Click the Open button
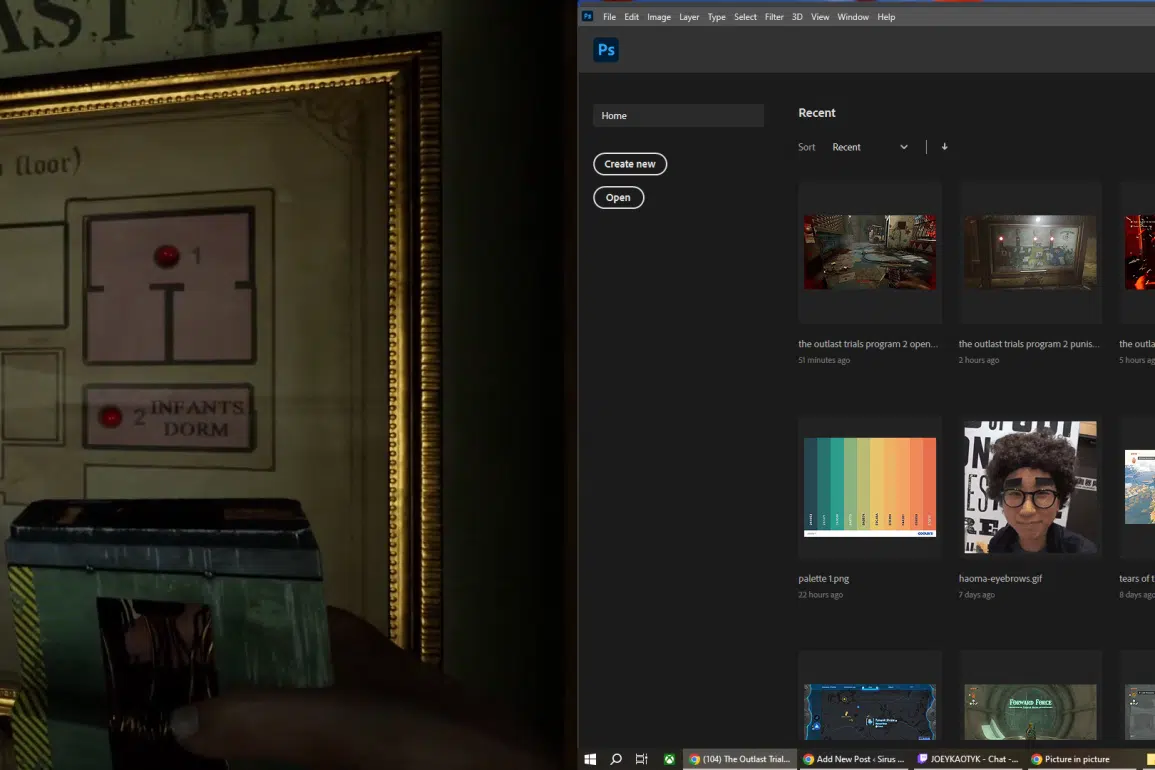The width and height of the screenshot is (1155, 770). coord(618,197)
